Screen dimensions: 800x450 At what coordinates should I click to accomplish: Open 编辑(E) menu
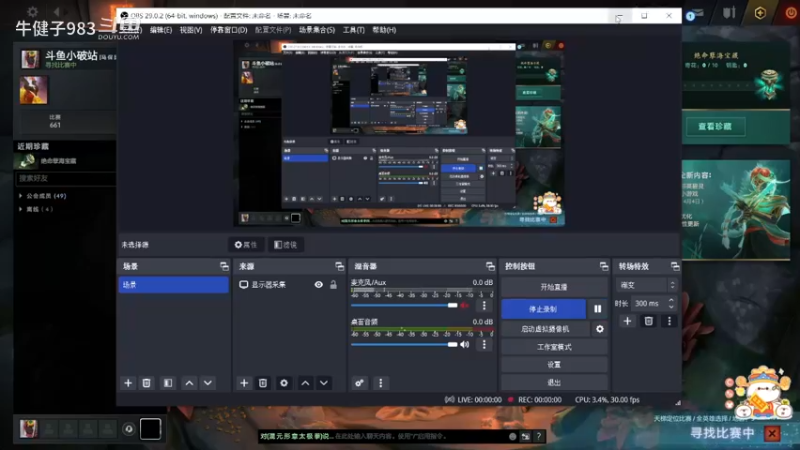161,30
